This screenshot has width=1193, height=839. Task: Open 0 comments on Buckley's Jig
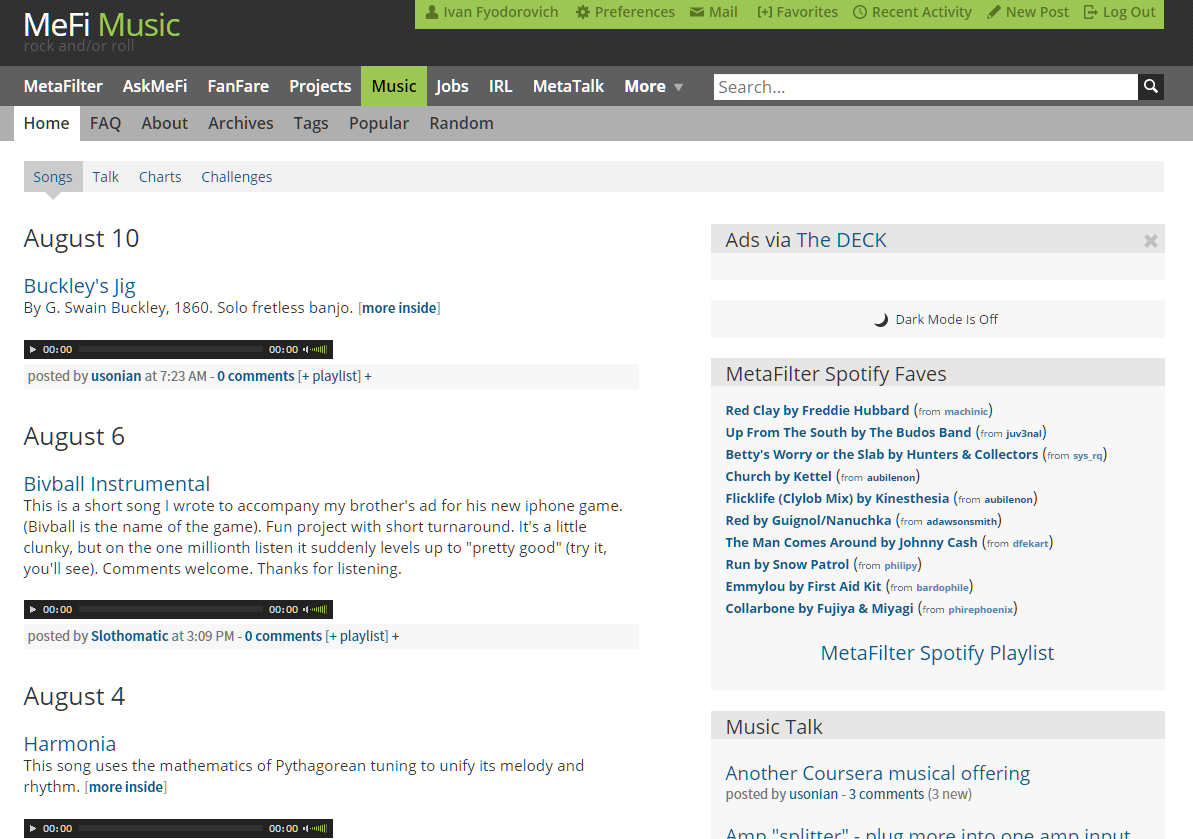click(256, 376)
